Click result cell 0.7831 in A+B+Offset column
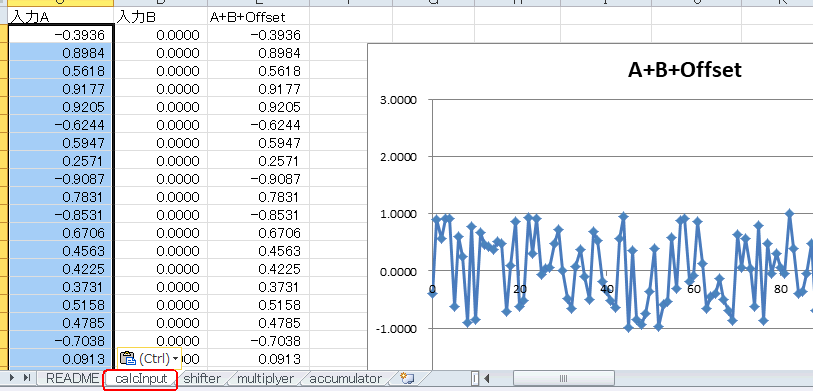Image resolution: width=813 pixels, height=391 pixels. click(x=258, y=197)
